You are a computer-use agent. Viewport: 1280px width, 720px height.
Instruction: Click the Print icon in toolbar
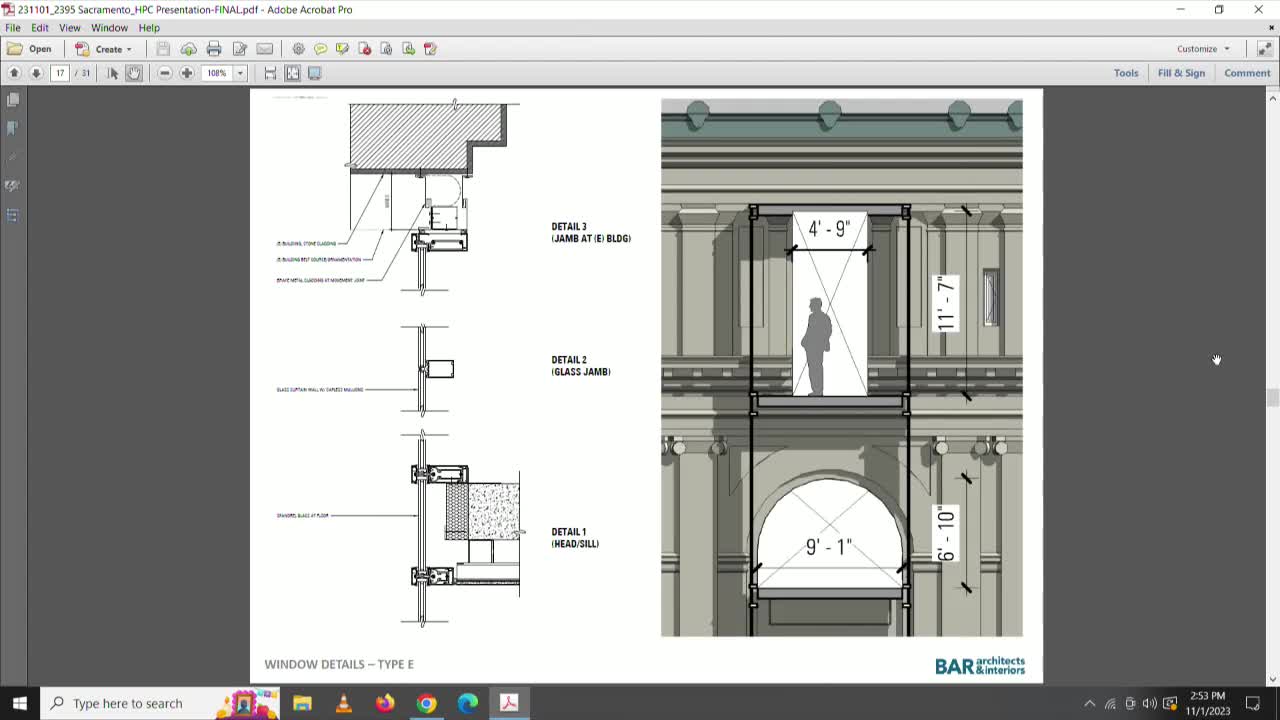coord(213,49)
